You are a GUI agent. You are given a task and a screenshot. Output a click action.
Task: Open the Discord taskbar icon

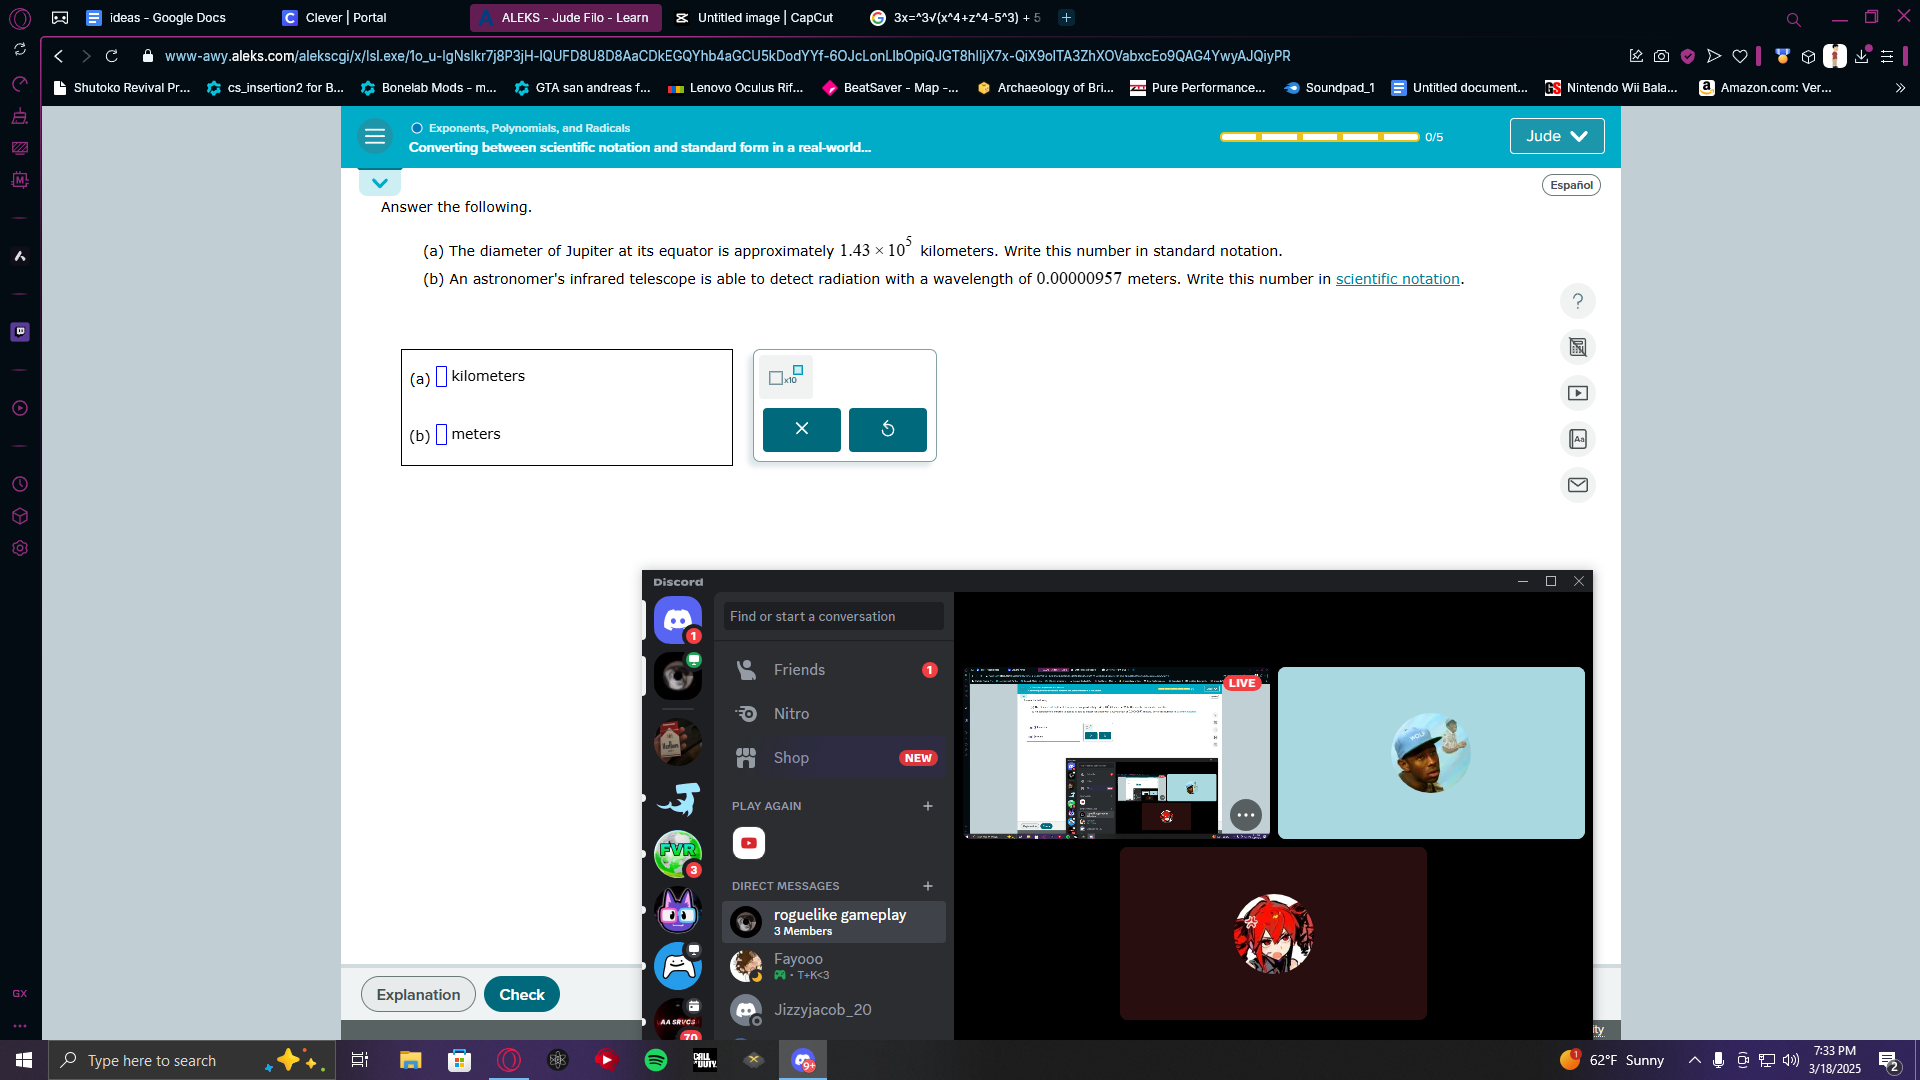click(x=803, y=1060)
